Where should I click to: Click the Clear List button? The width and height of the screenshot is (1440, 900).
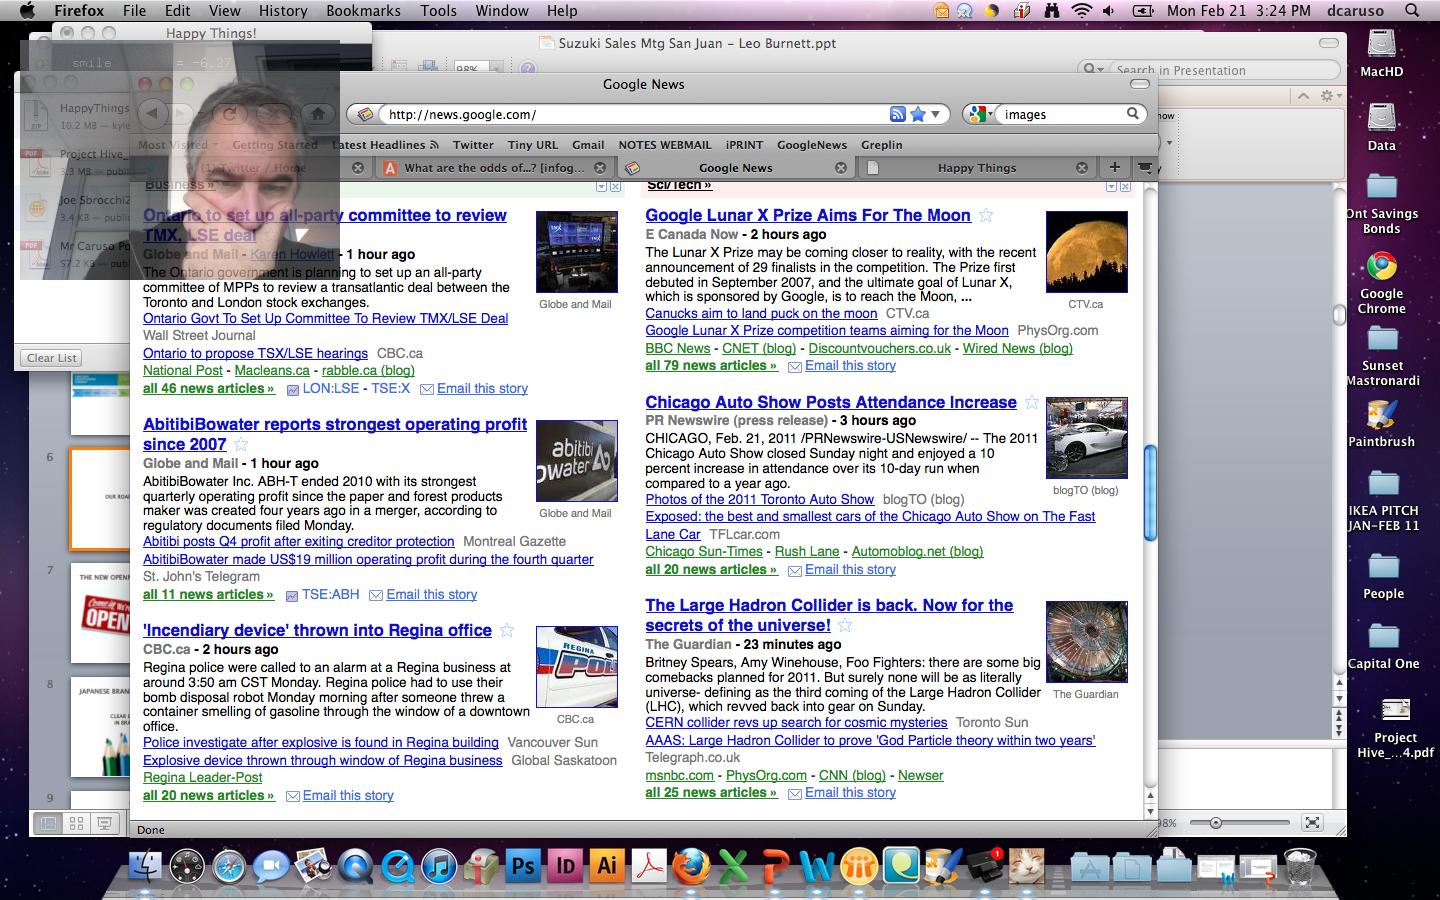(52, 358)
